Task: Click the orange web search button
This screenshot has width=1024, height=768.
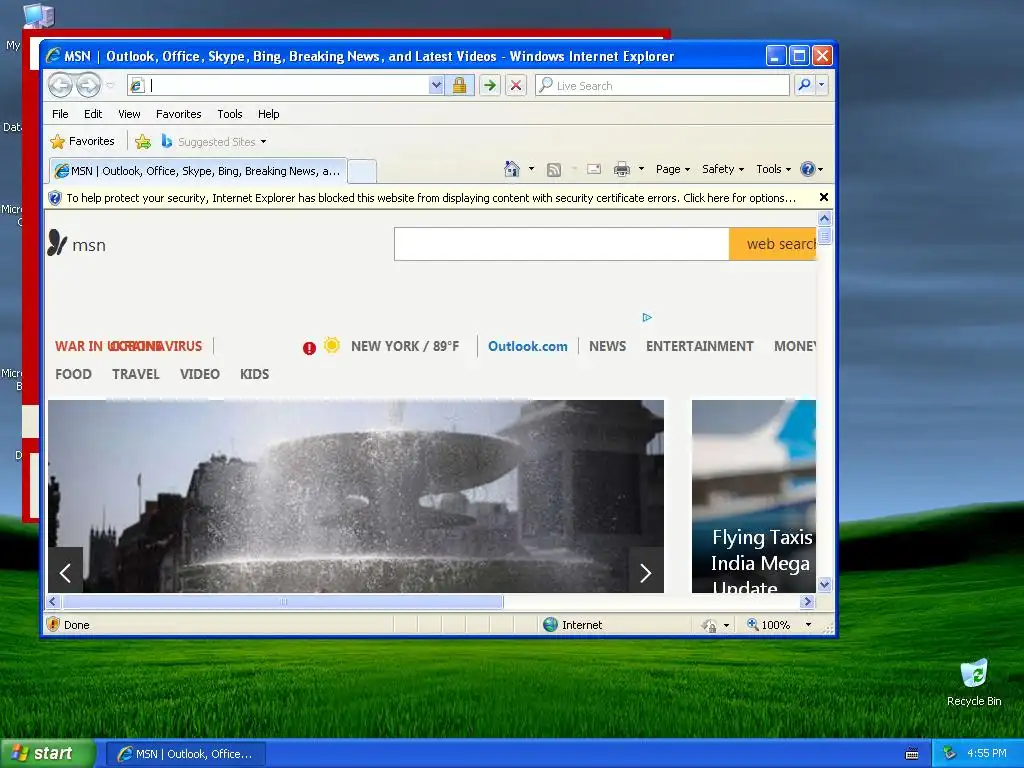Action: 773,244
